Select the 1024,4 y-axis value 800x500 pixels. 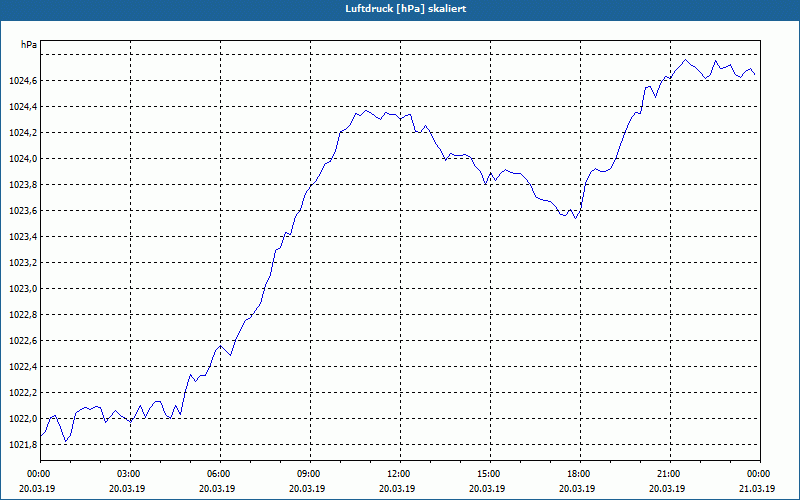click(23, 107)
